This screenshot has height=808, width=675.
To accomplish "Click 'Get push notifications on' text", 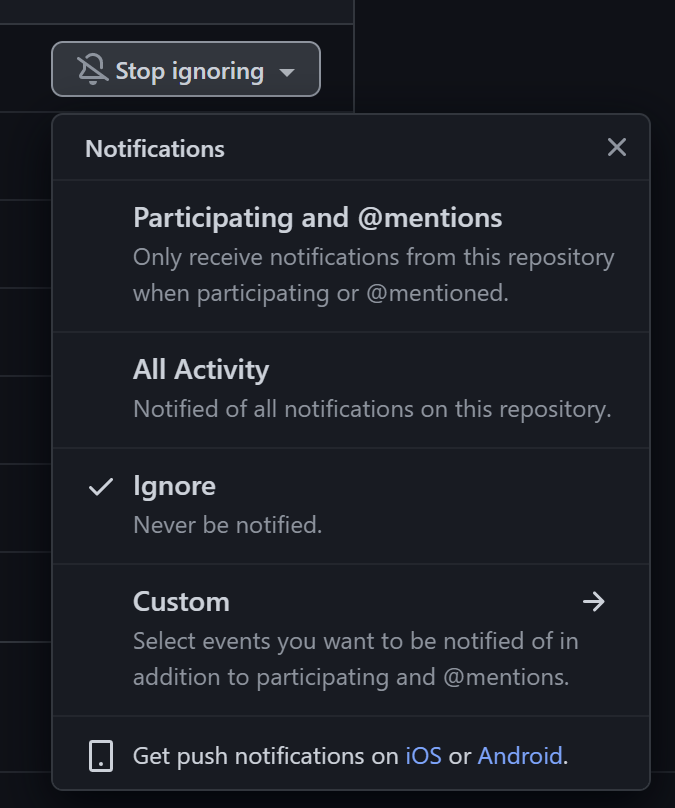I will [265, 756].
